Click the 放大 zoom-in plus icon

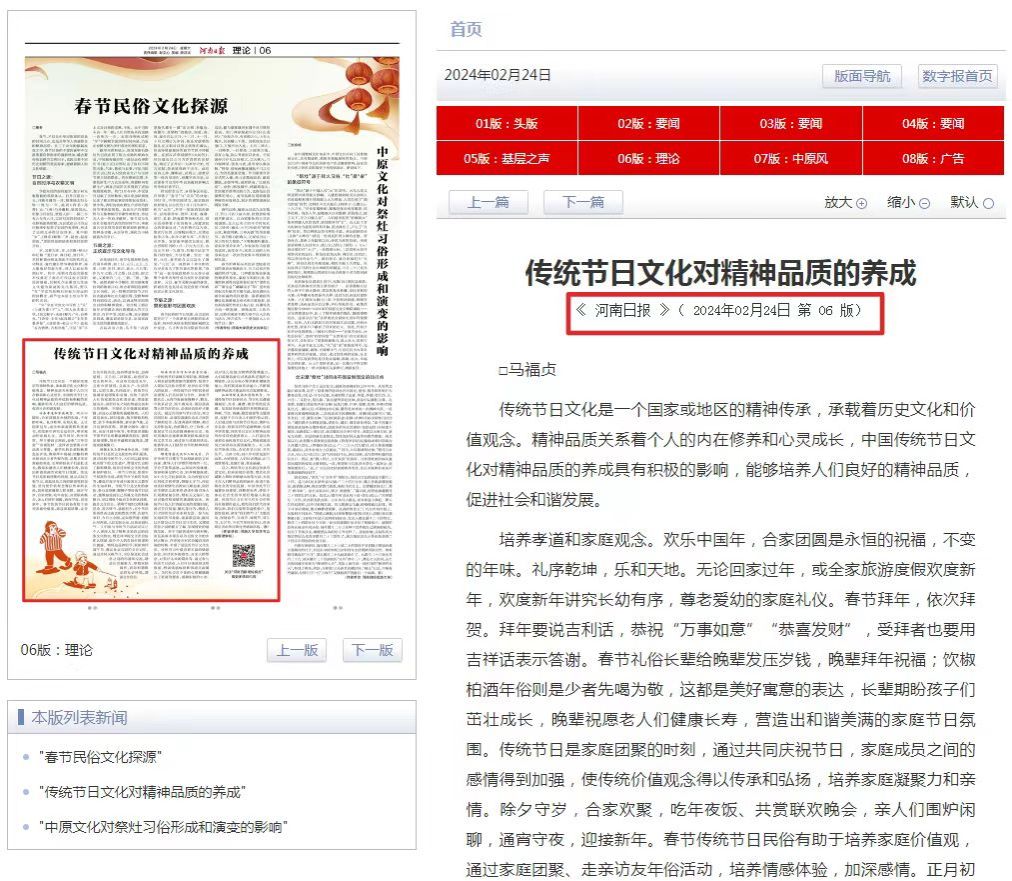point(861,203)
